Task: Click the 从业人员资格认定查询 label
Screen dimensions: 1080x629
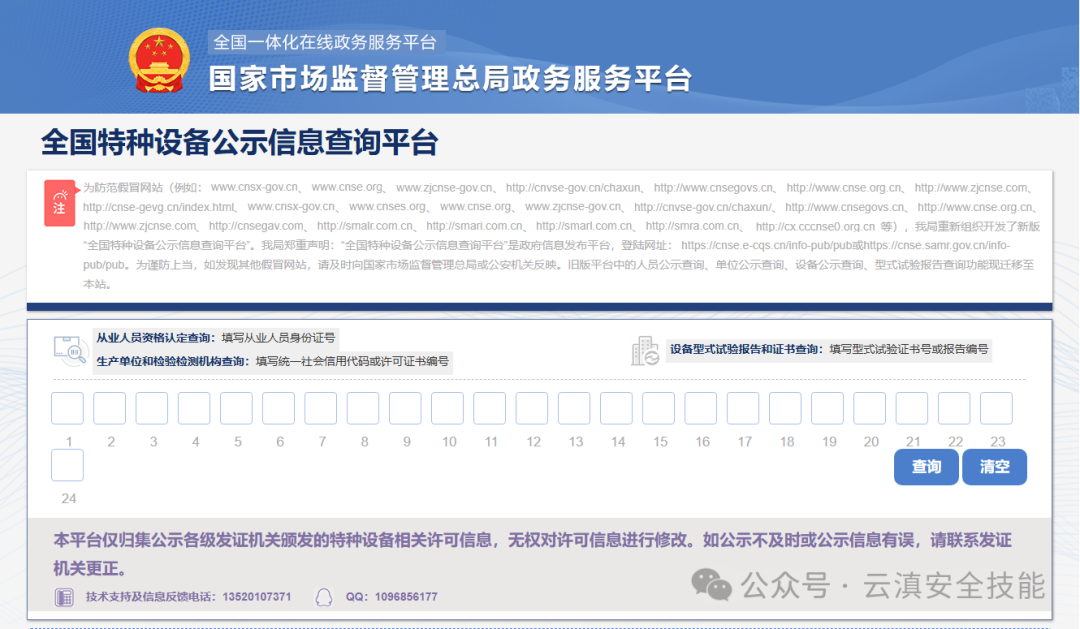Action: pyautogui.click(x=156, y=338)
